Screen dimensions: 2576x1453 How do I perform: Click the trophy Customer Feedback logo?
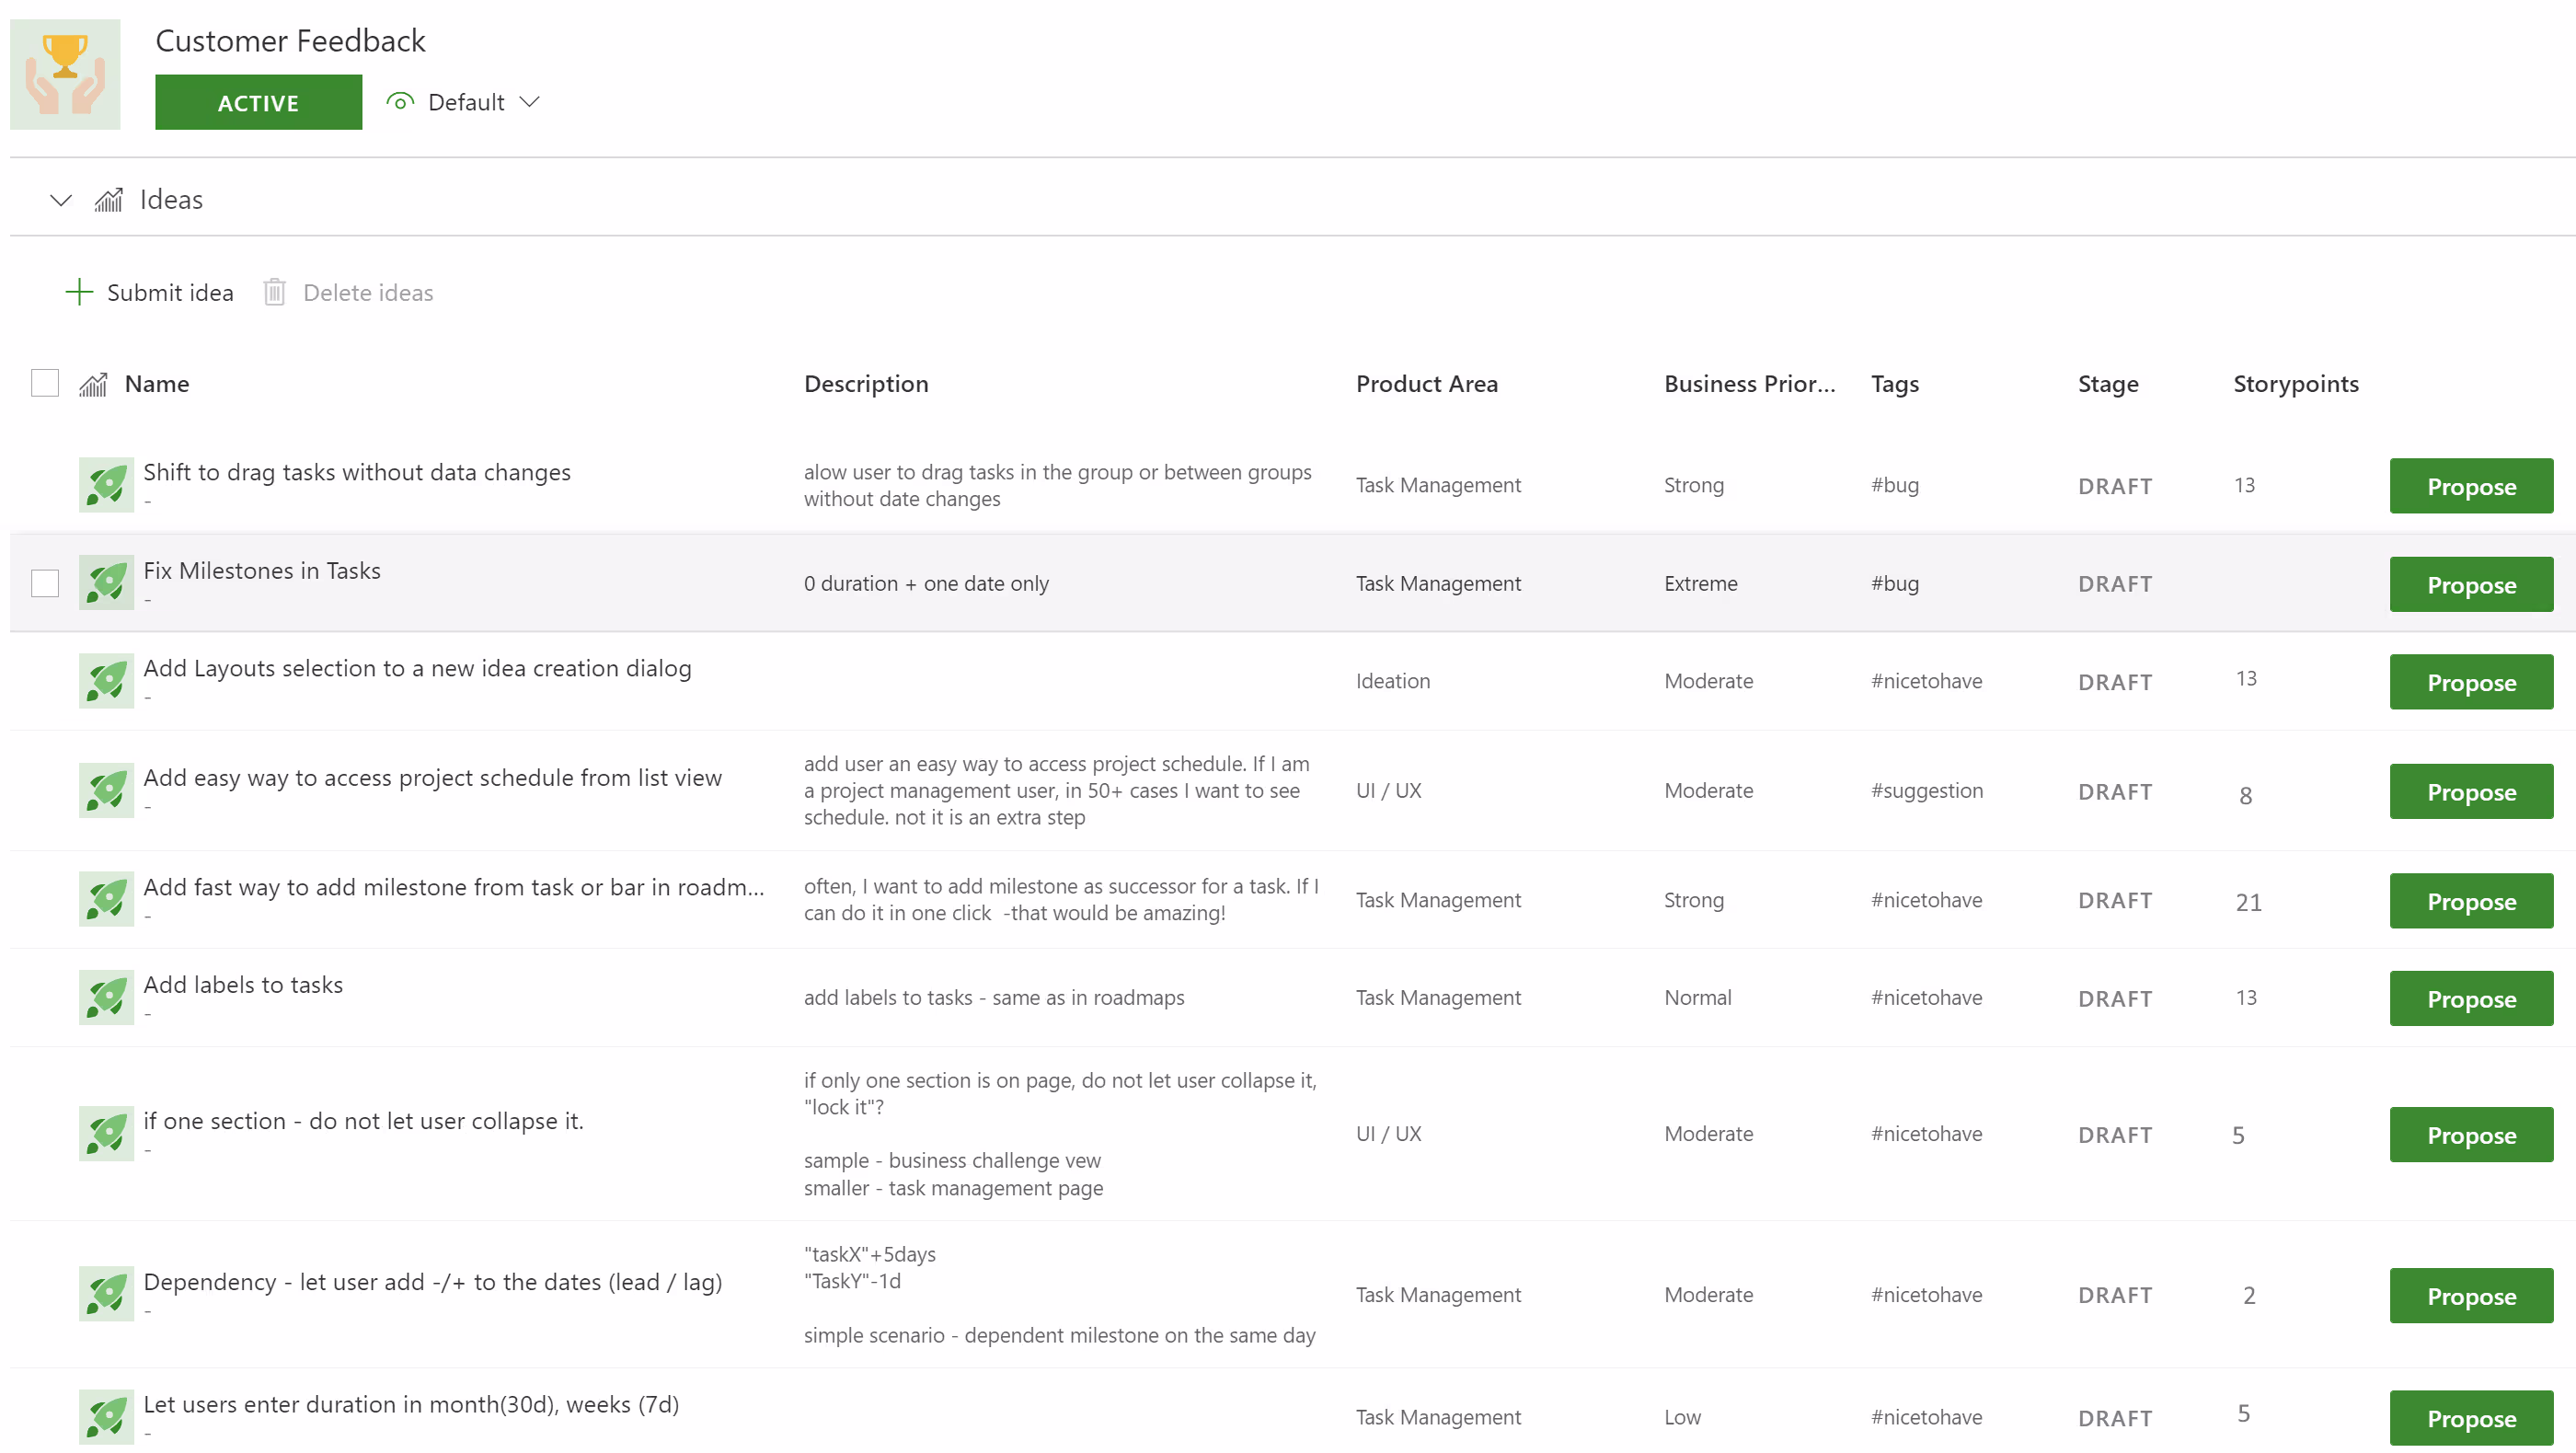pos(65,74)
